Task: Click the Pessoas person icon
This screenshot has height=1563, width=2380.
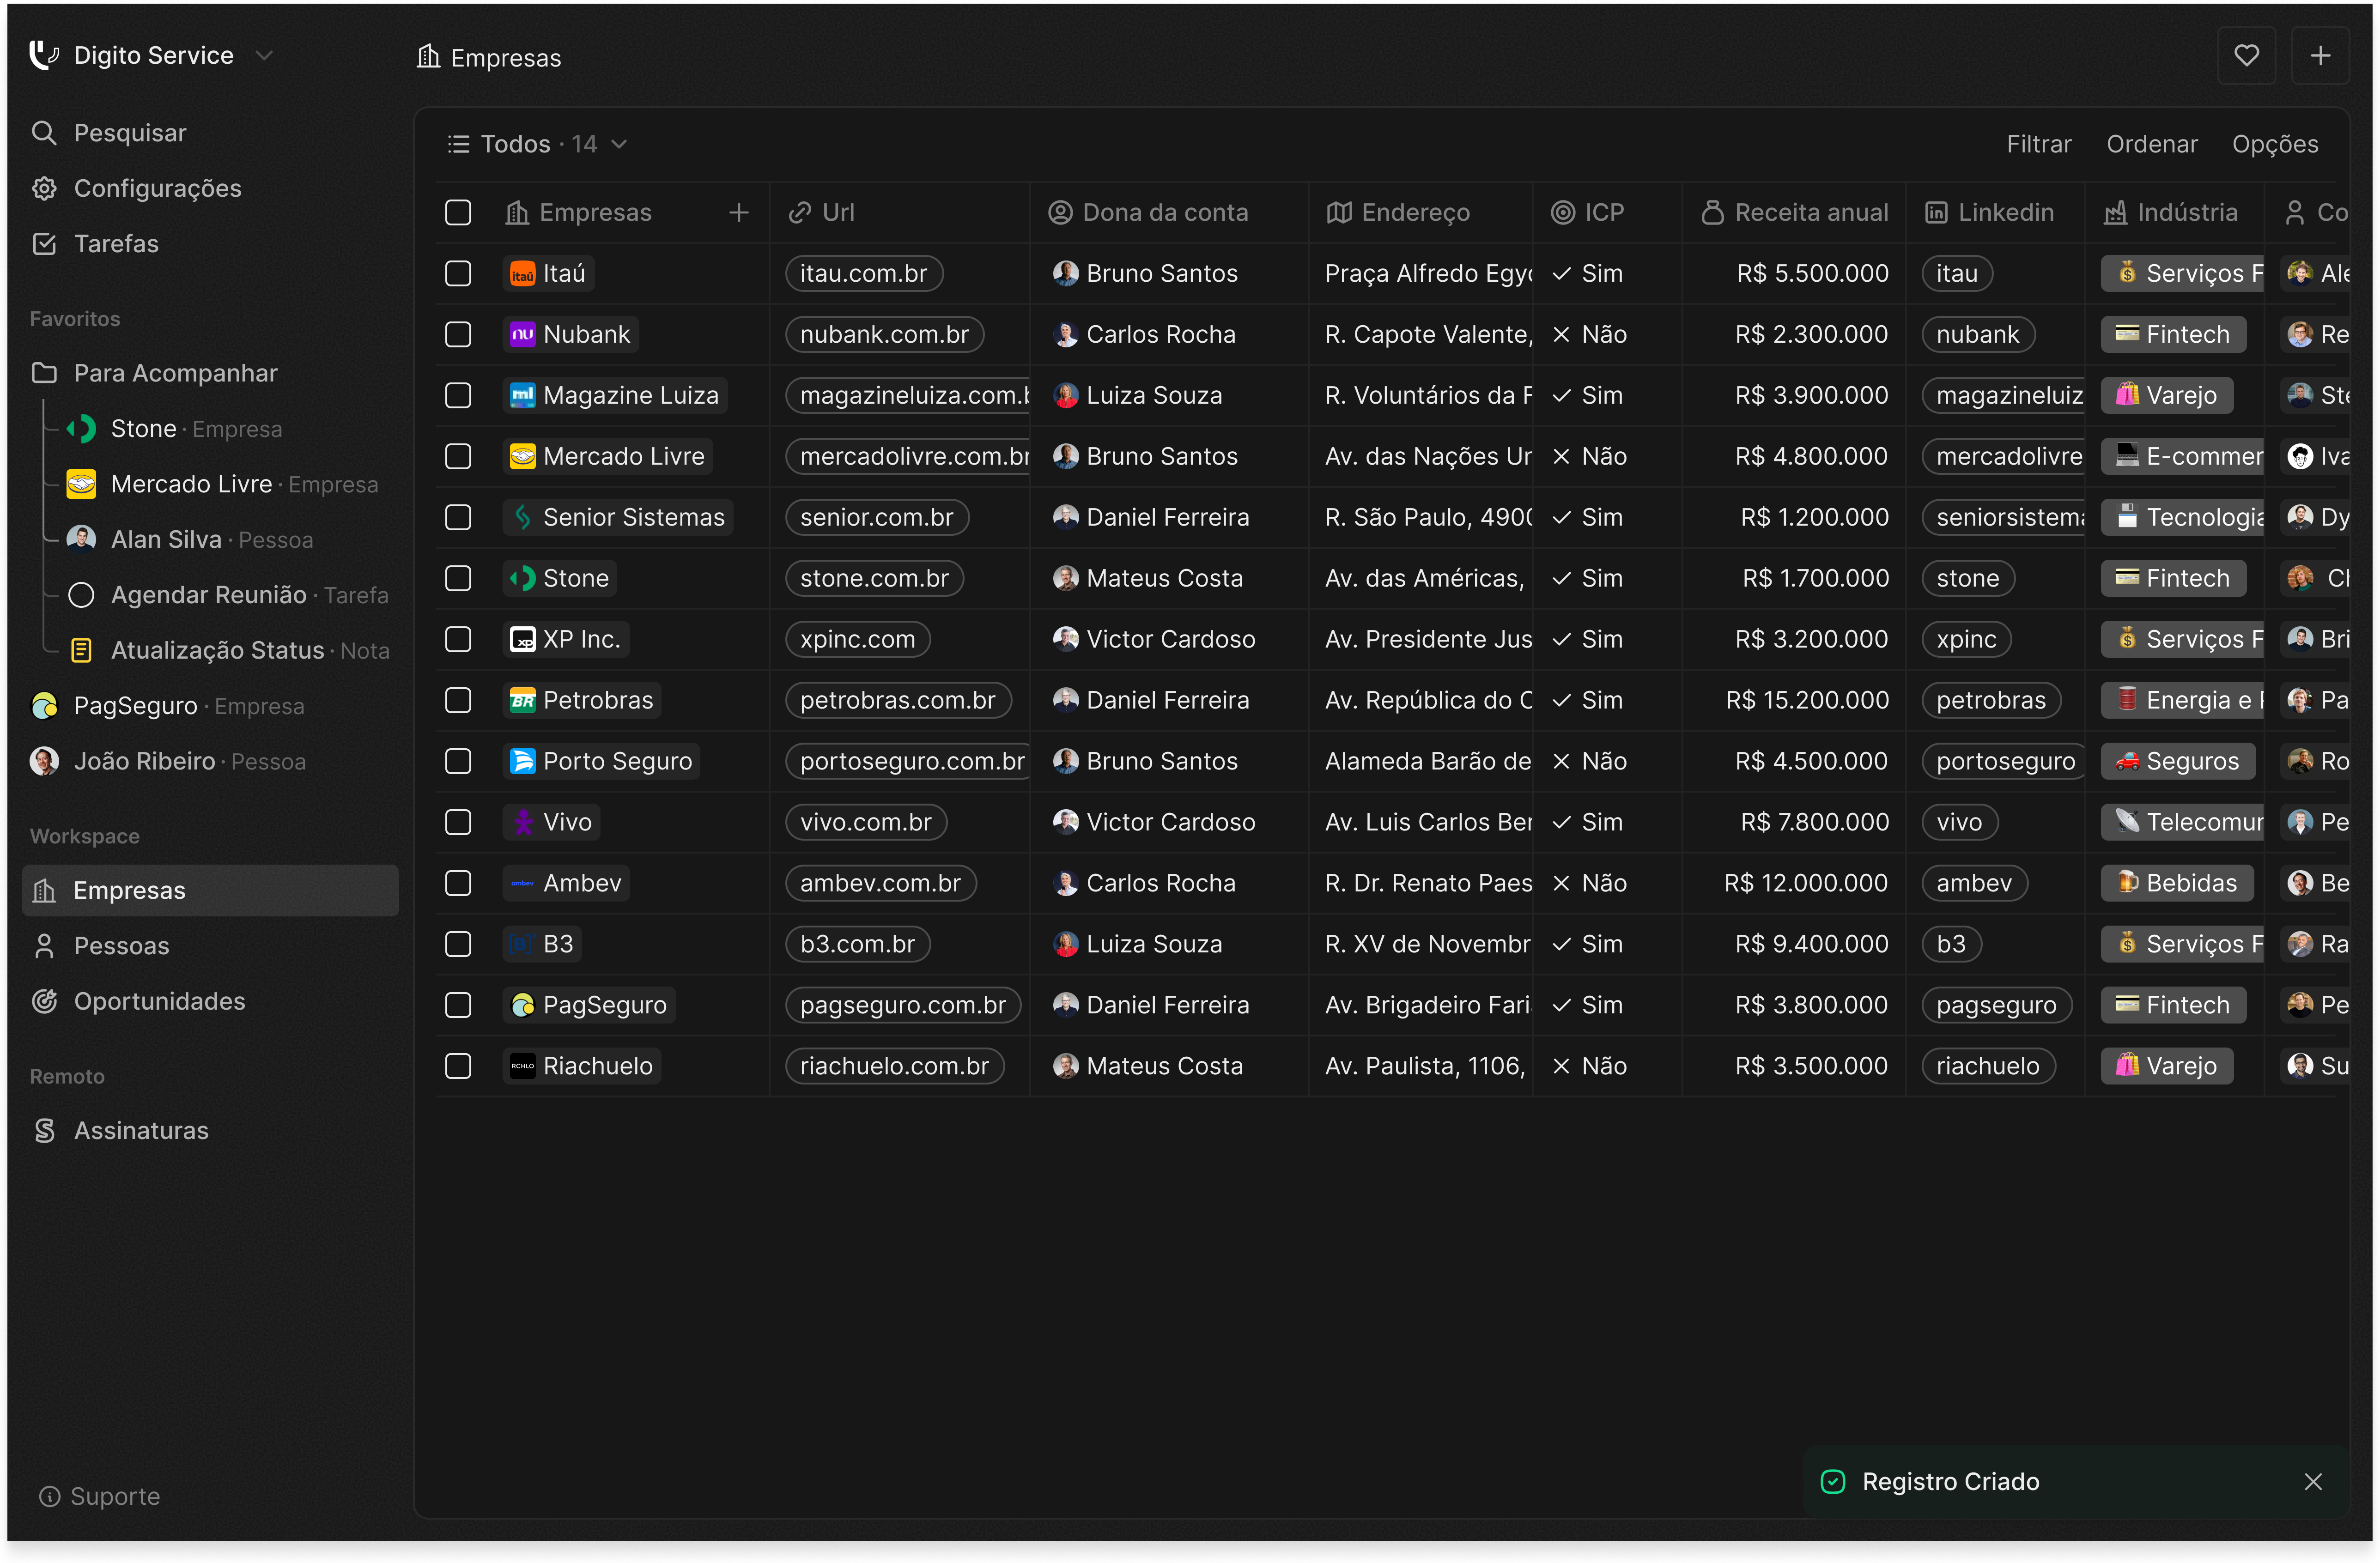Action: tap(44, 946)
